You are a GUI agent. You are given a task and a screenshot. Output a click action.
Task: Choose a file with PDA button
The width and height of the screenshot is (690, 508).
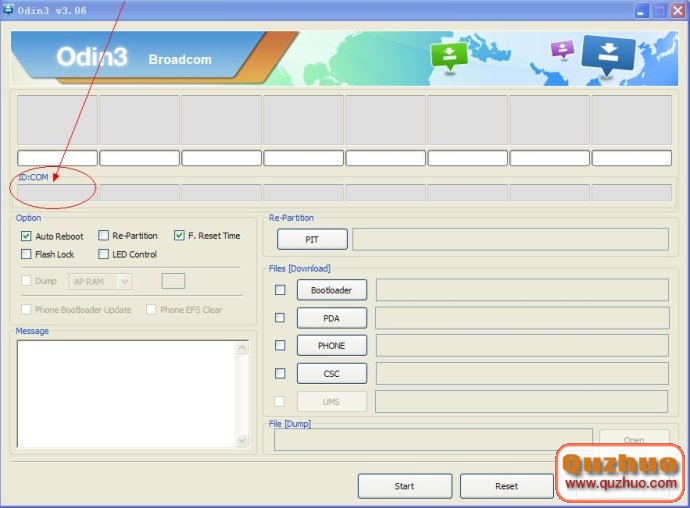coord(332,318)
